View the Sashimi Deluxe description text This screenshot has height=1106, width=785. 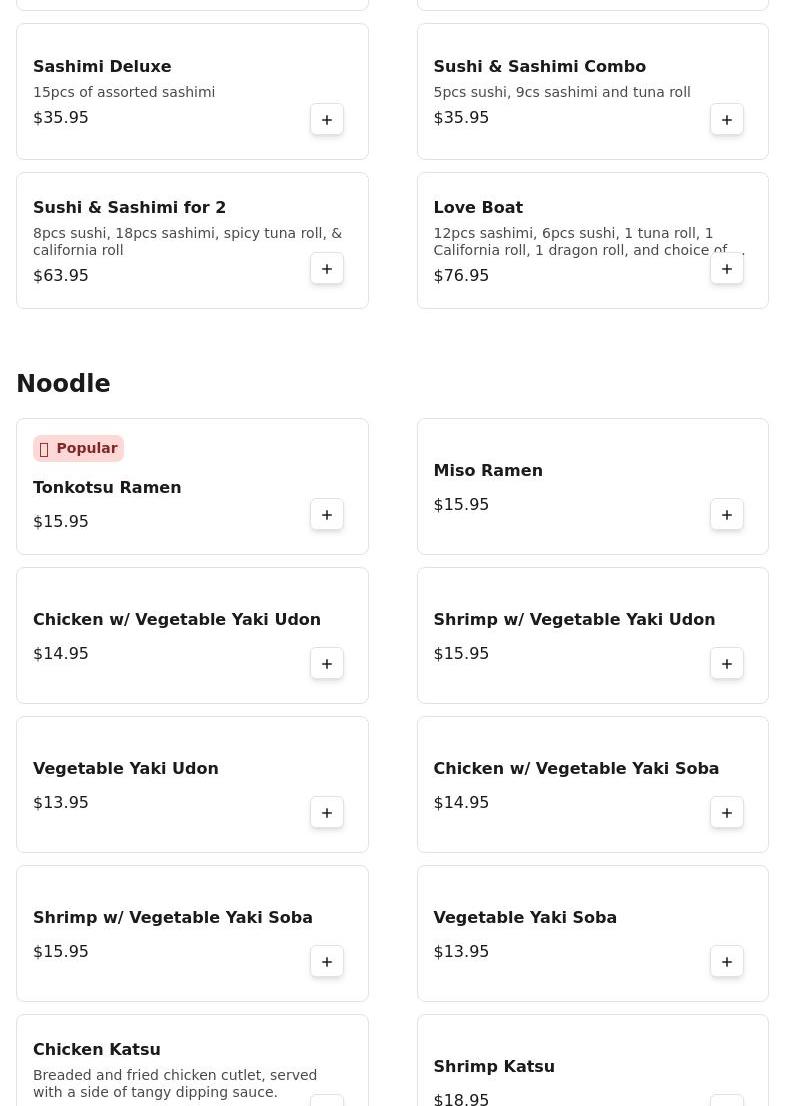click(124, 92)
